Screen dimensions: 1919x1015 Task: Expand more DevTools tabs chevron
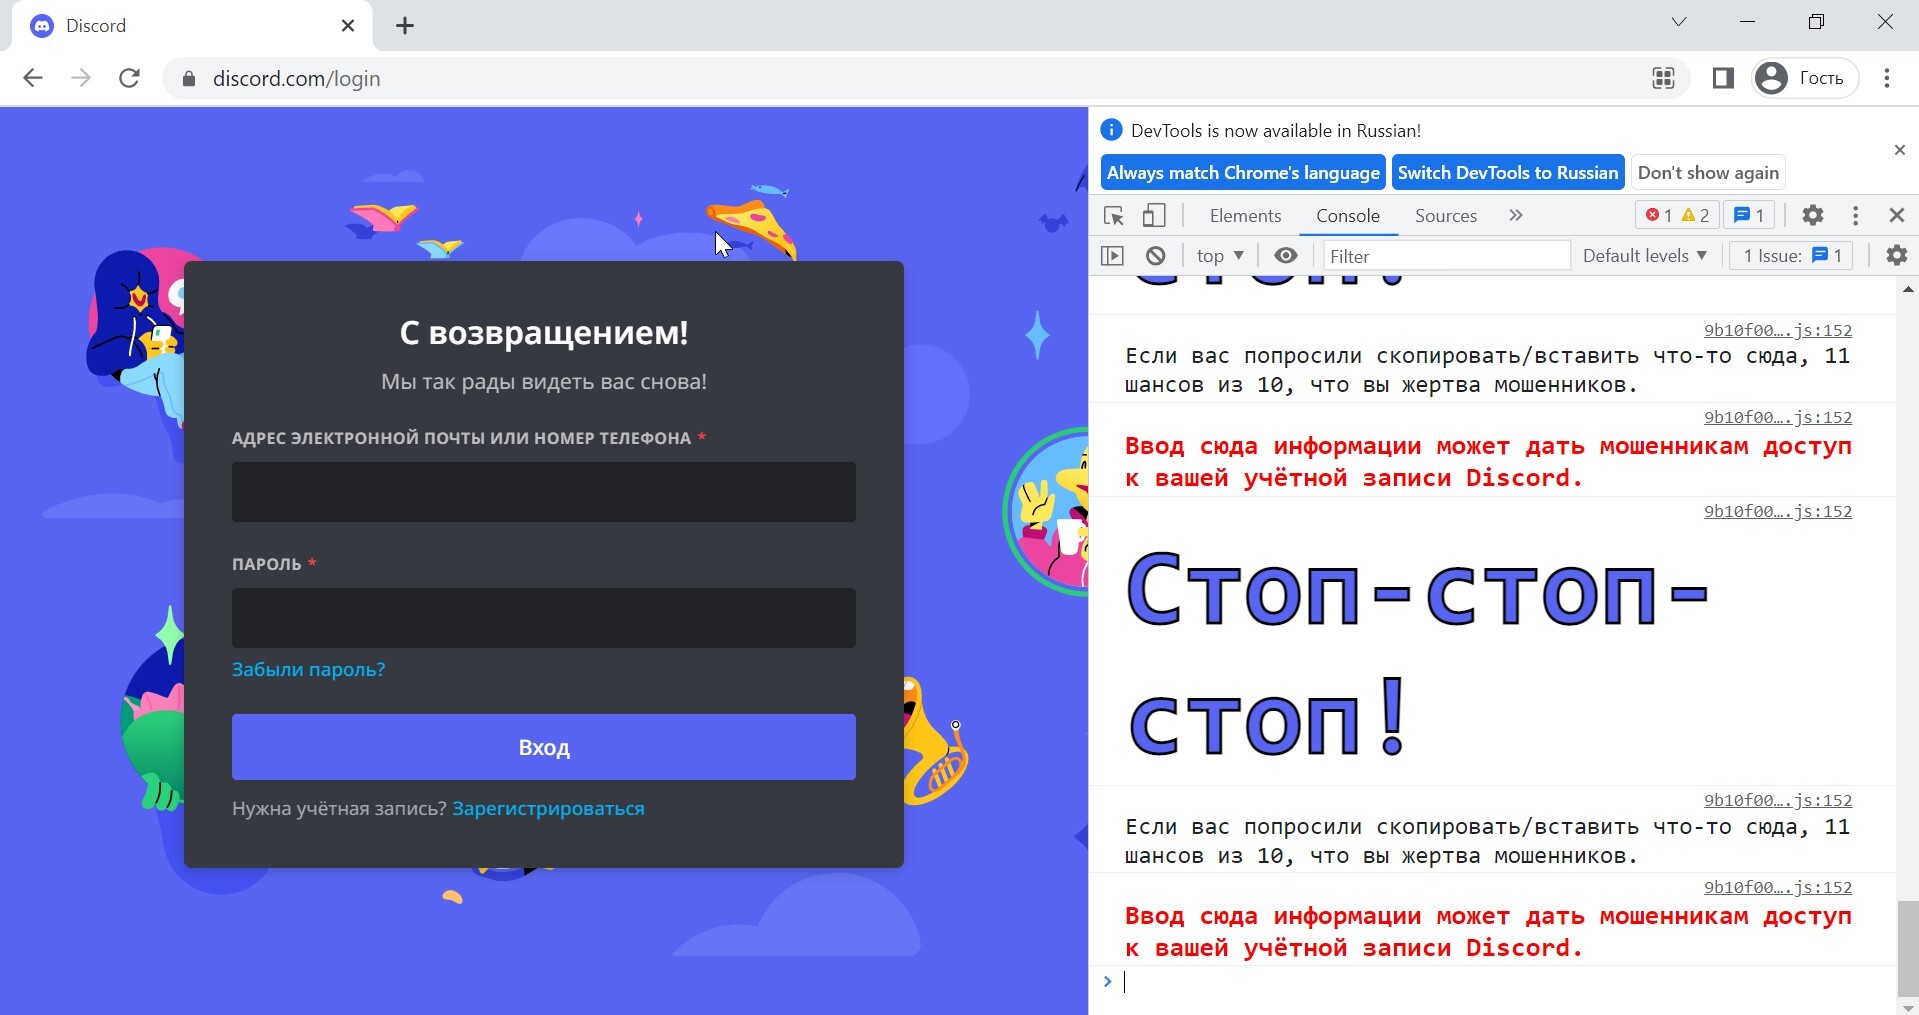click(1516, 216)
